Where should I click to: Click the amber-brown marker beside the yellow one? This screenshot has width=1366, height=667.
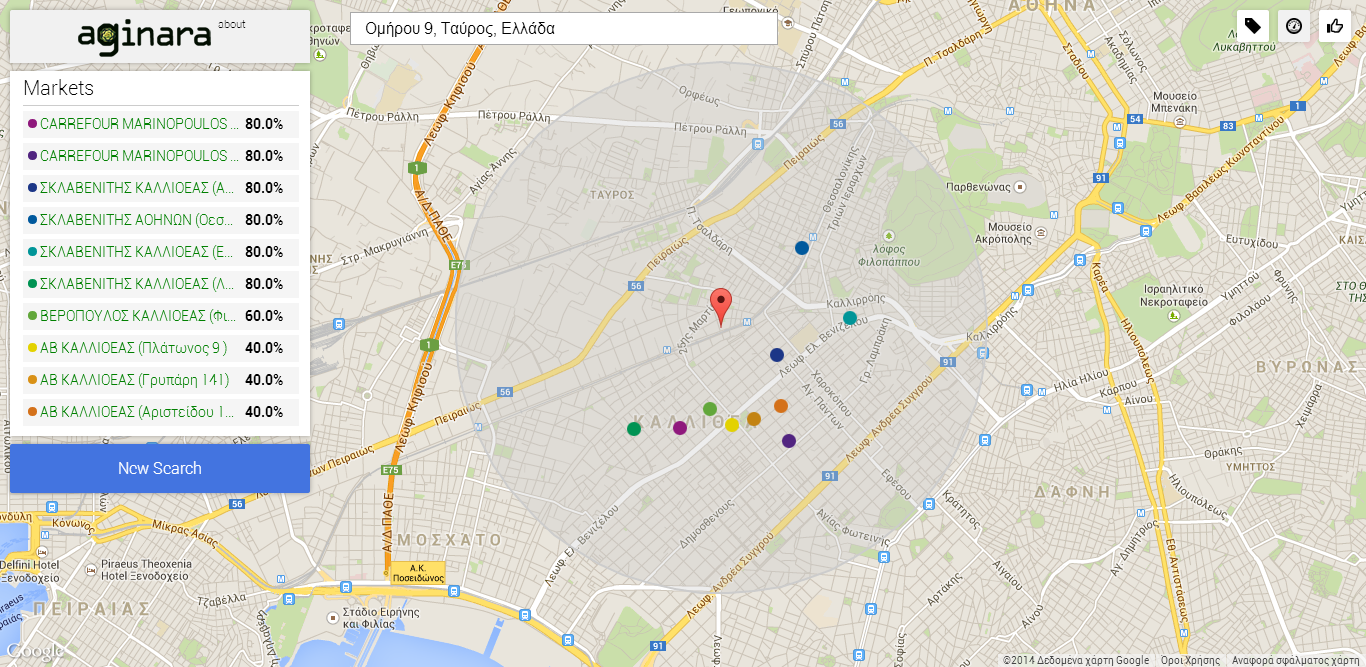(754, 419)
